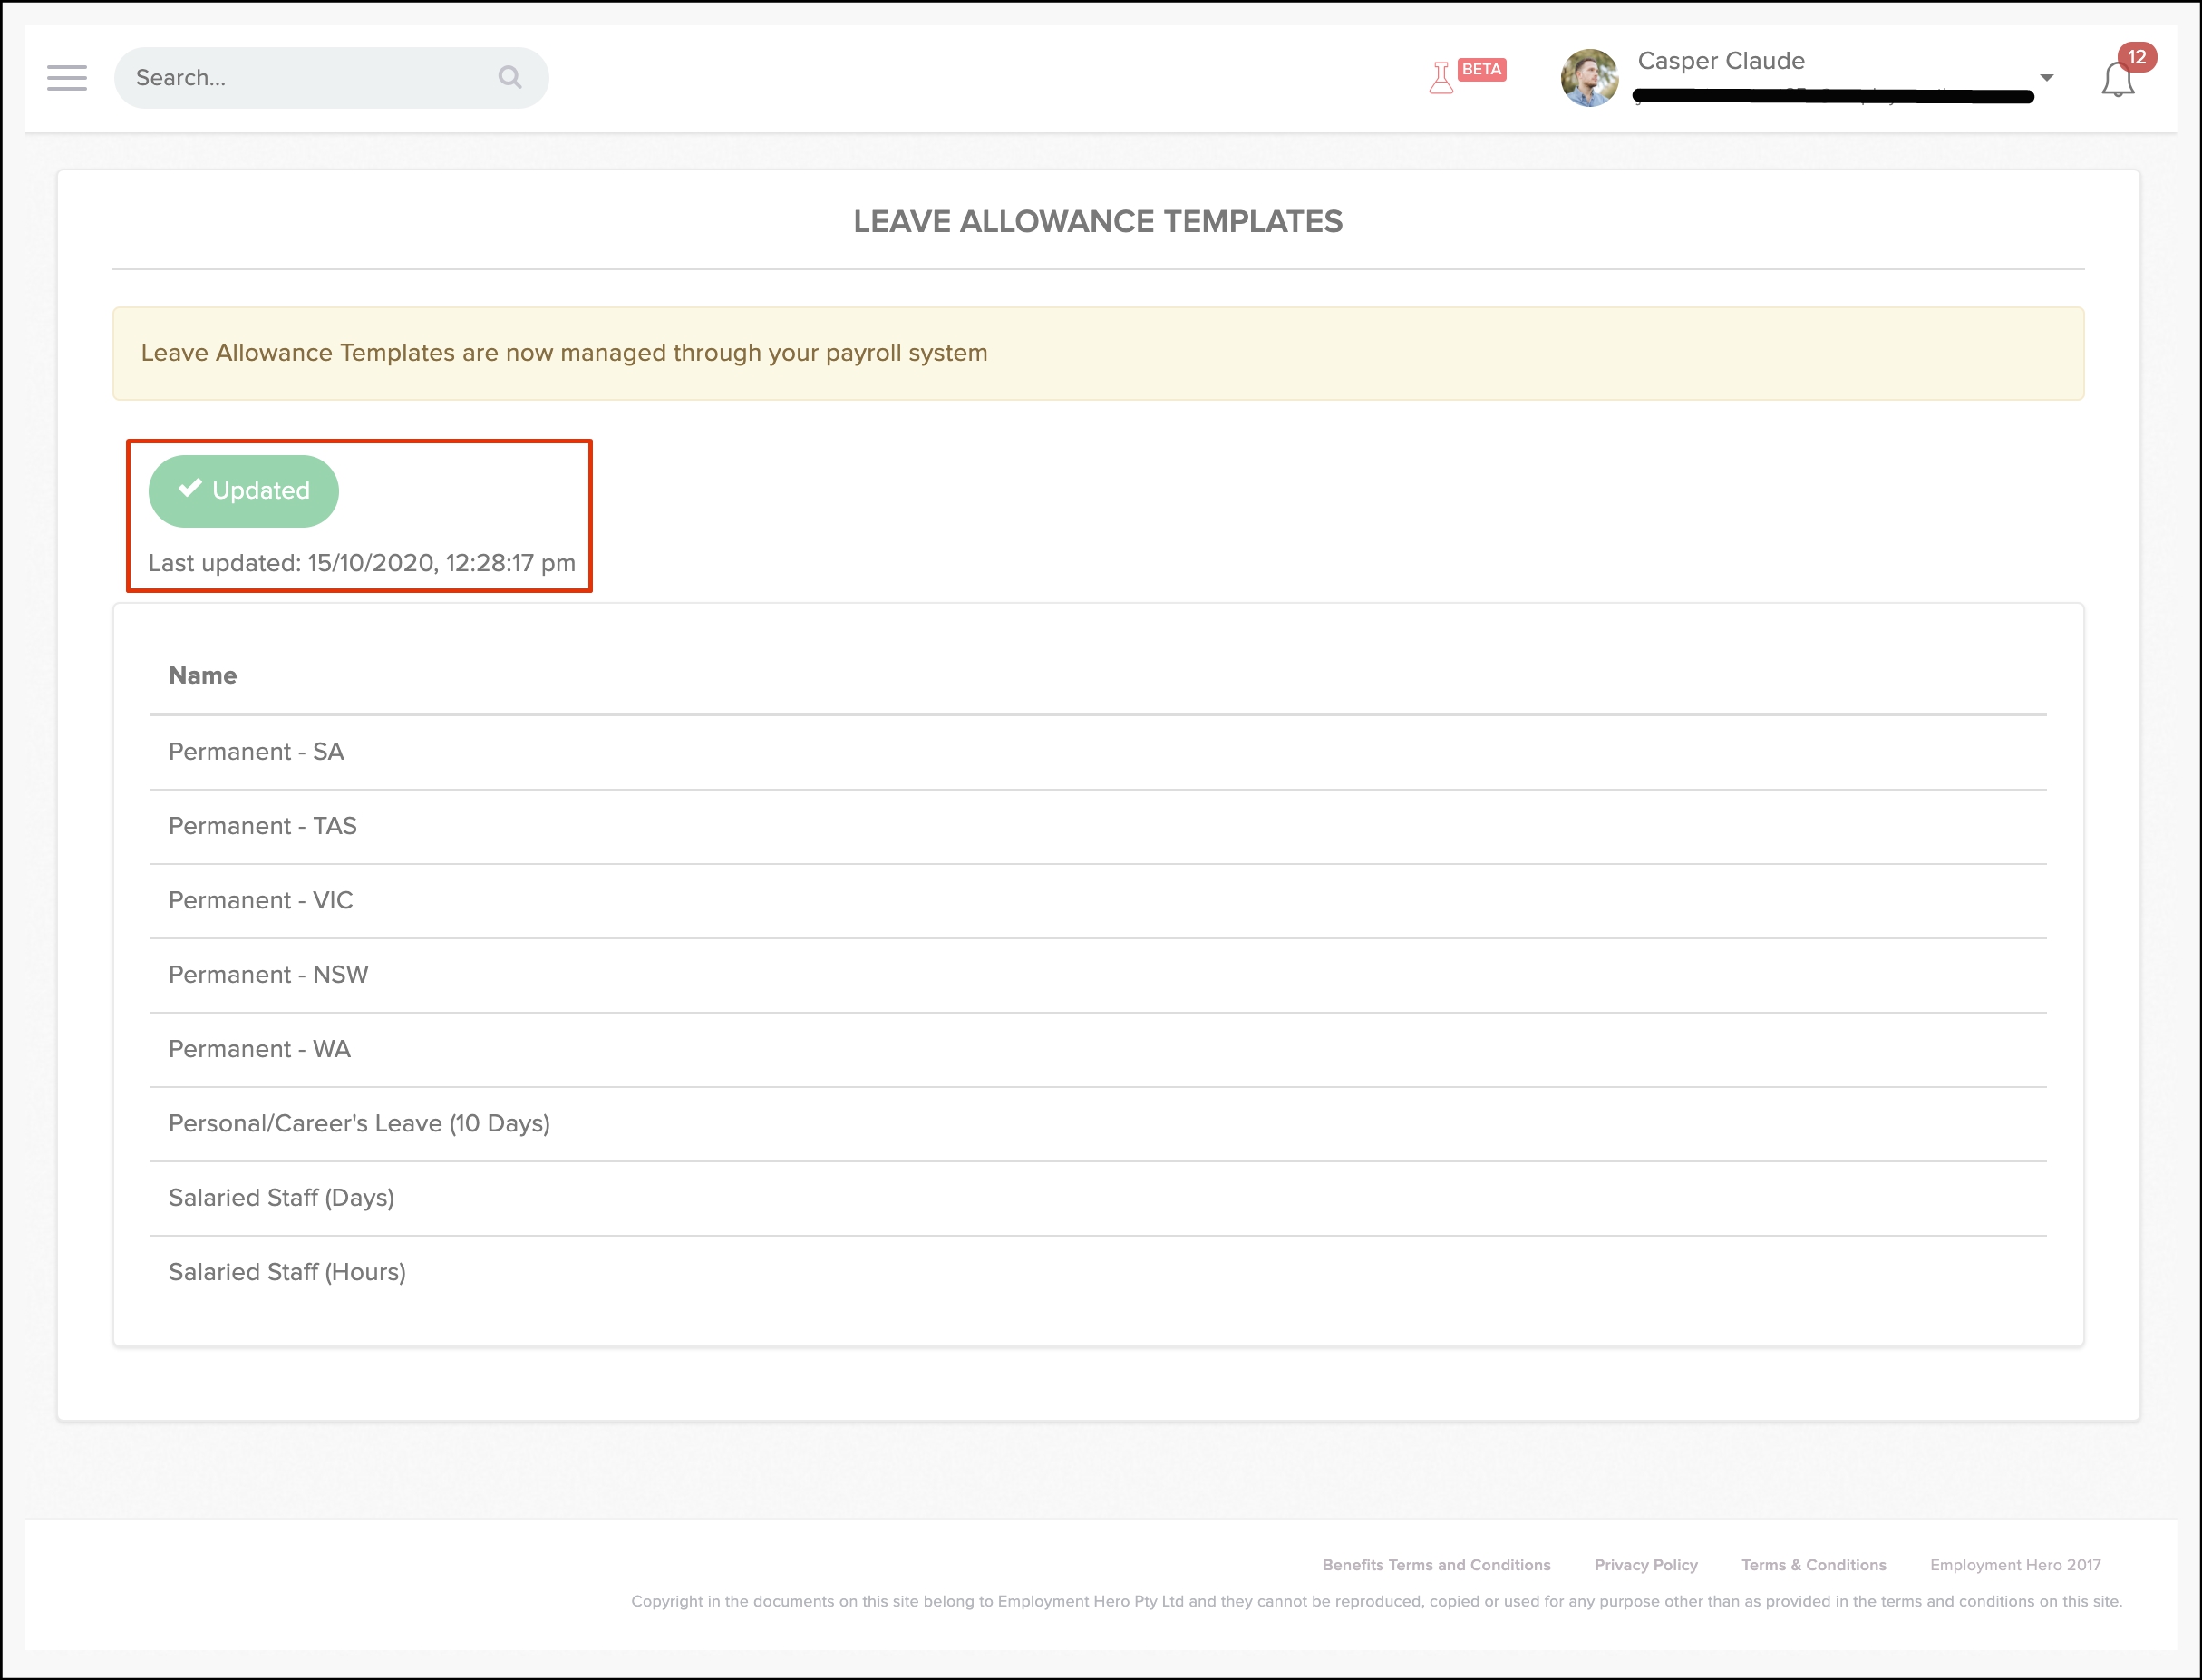The height and width of the screenshot is (1680, 2202).
Task: Click the Casper Claude user name
Action: tap(1721, 61)
